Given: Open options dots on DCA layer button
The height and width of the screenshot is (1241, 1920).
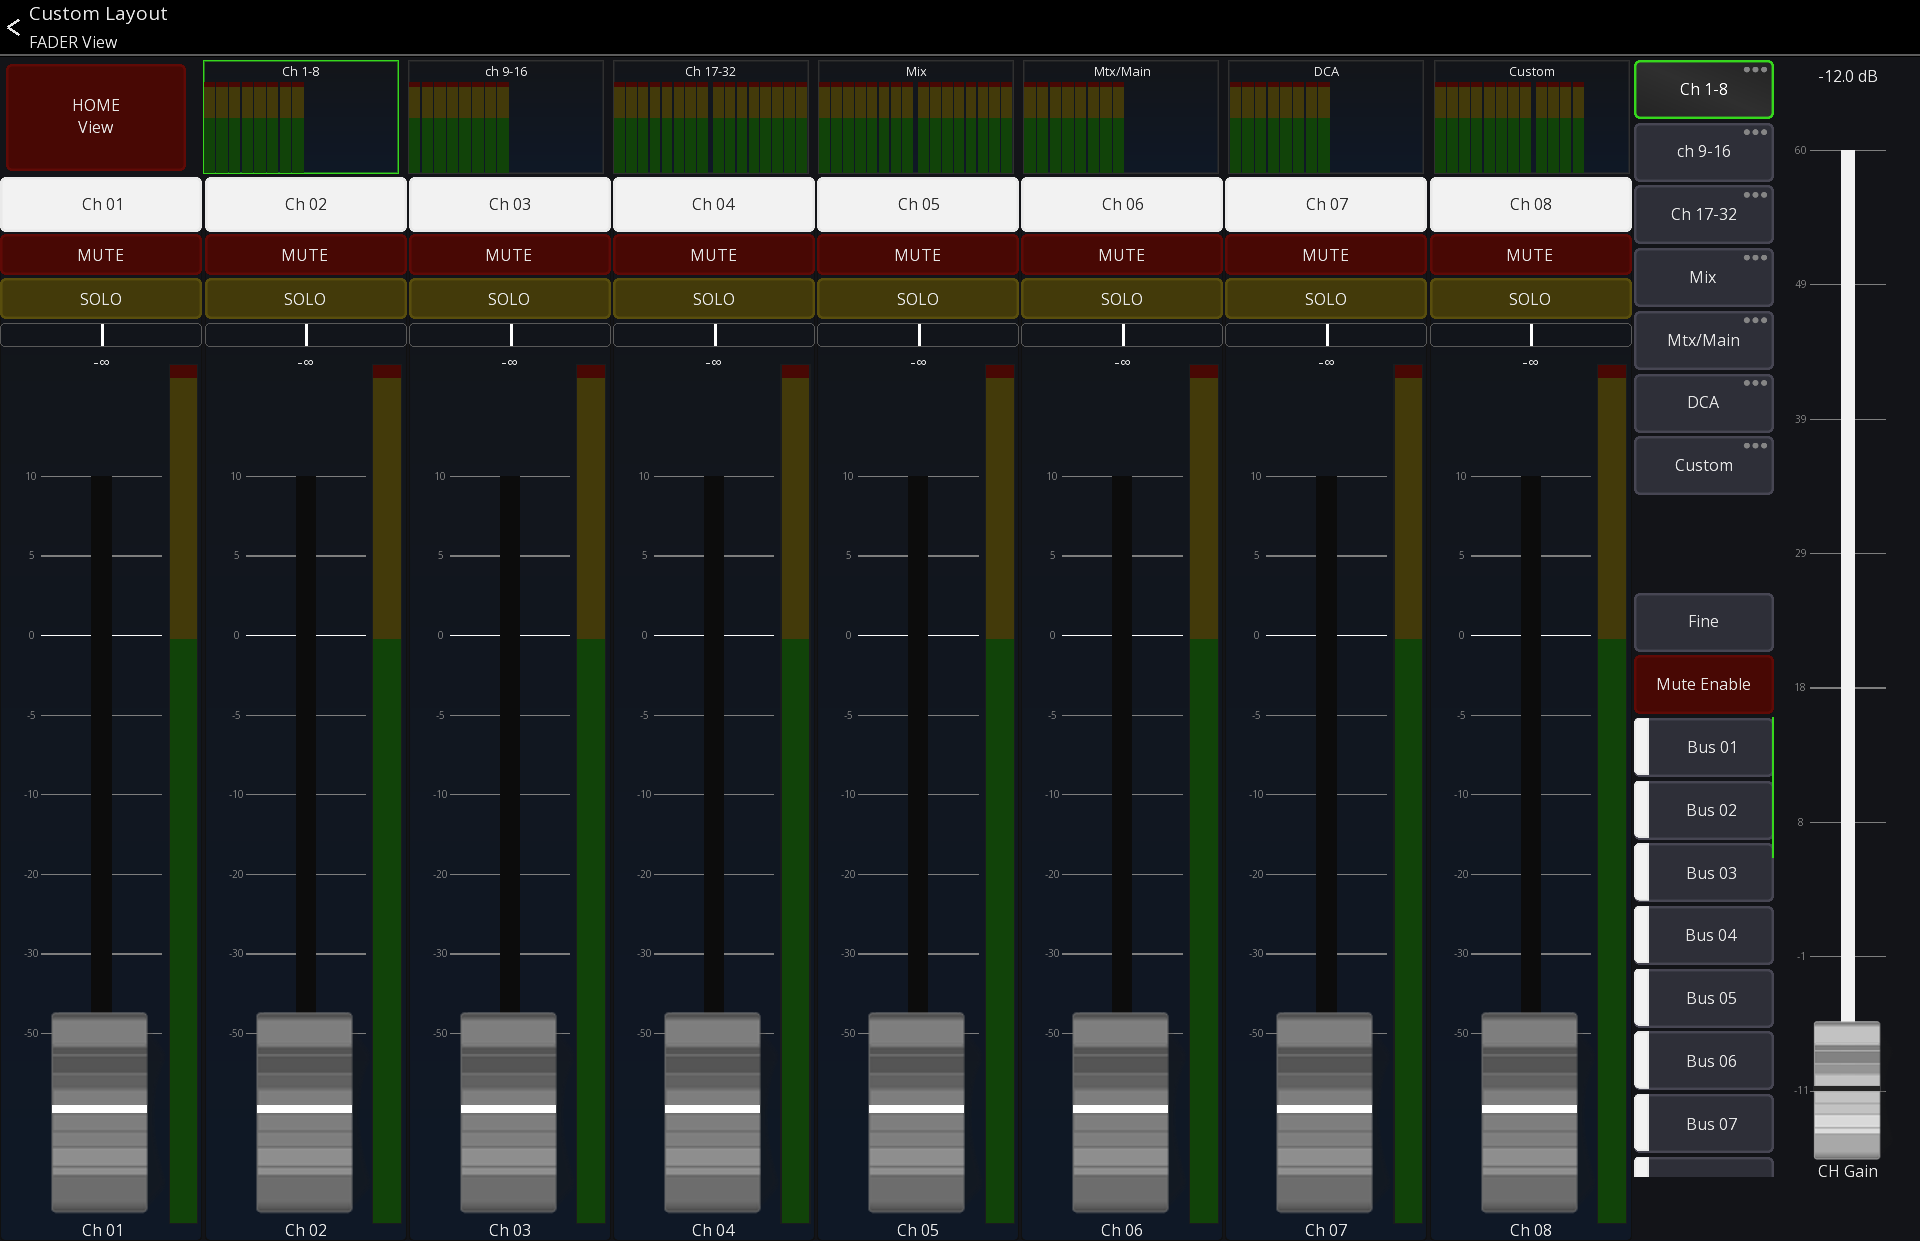Looking at the screenshot, I should pyautogui.click(x=1755, y=383).
